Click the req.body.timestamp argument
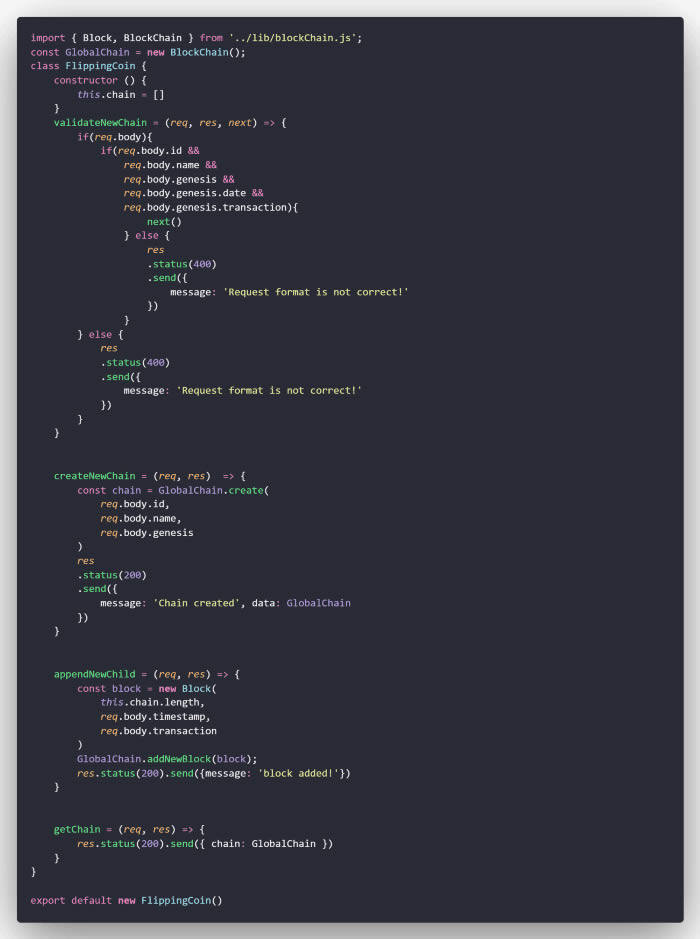The width and height of the screenshot is (700, 939). tap(155, 716)
